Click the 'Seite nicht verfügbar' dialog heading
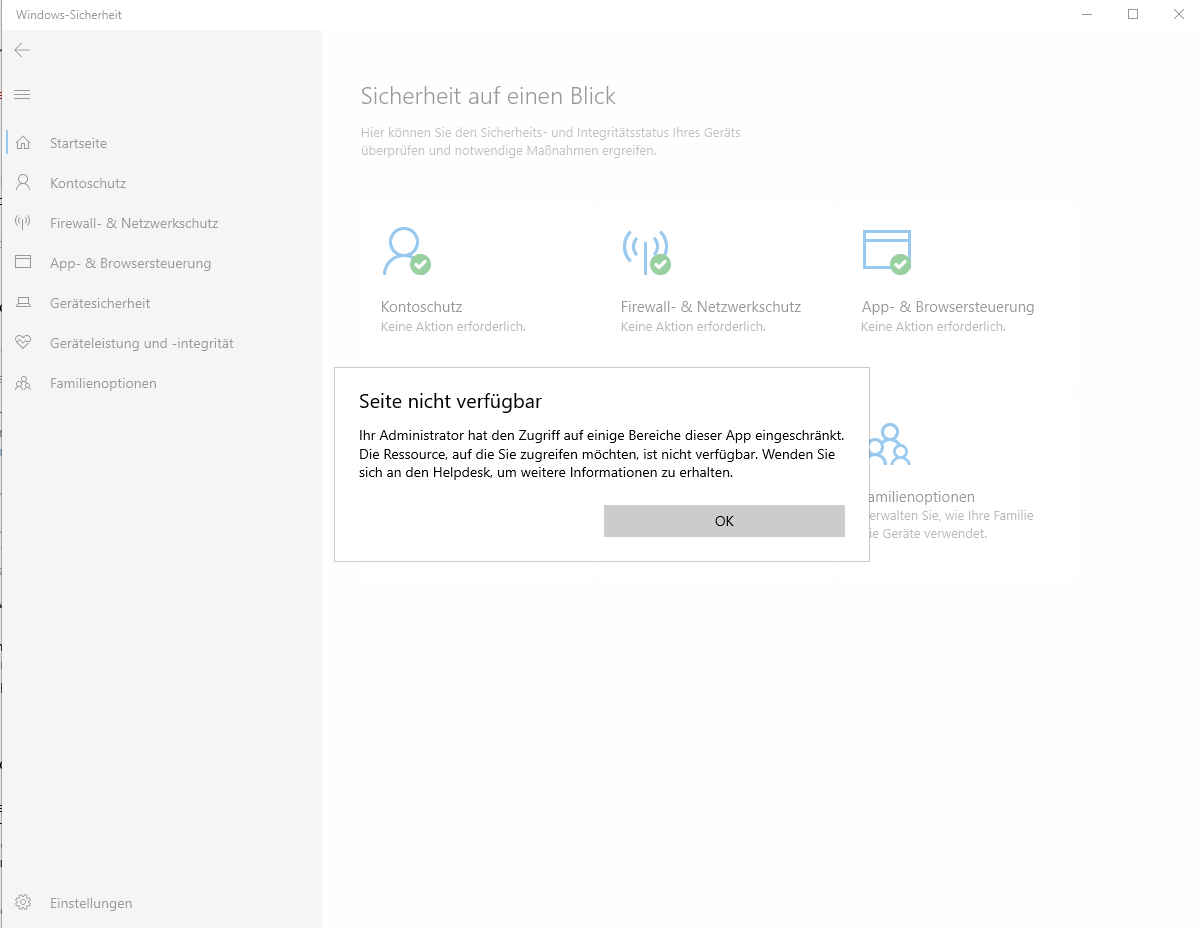This screenshot has width=1199, height=928. 450,401
